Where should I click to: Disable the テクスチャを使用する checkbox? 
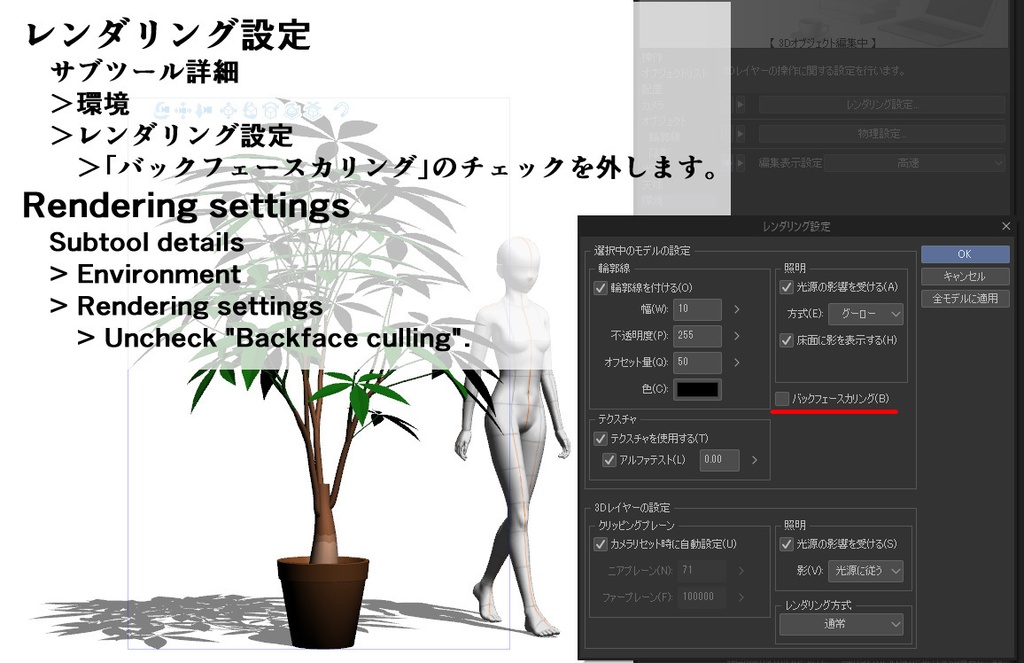pos(601,437)
